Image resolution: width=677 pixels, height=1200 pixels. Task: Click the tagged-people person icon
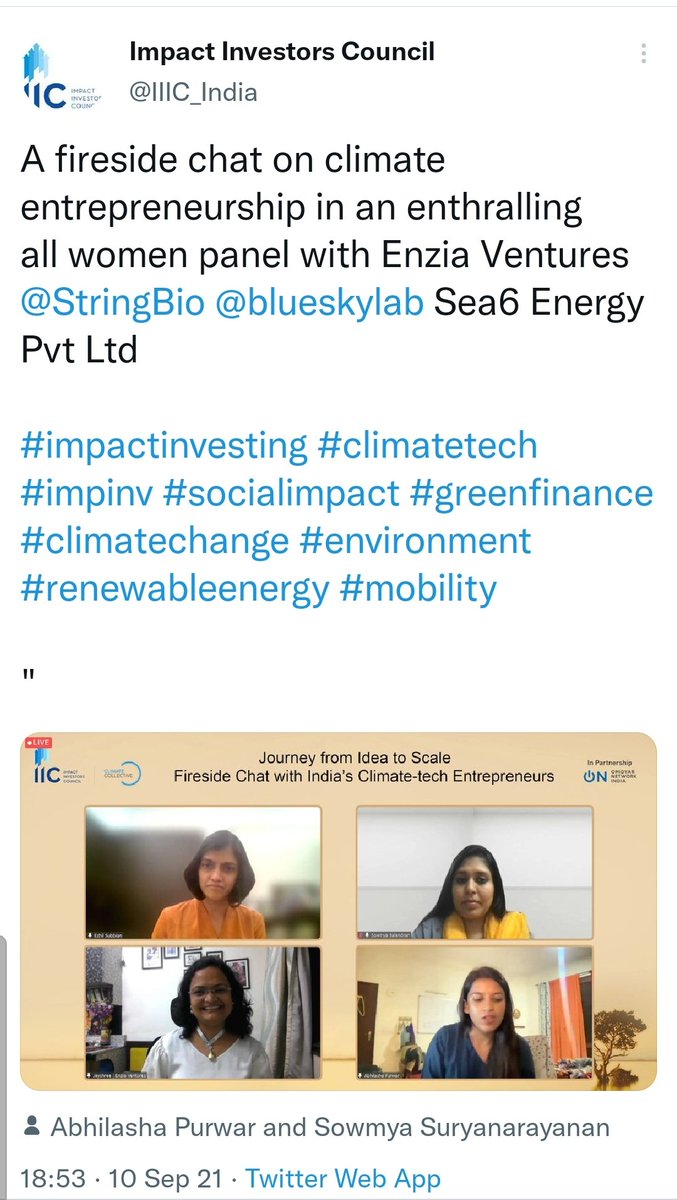coord(32,1128)
